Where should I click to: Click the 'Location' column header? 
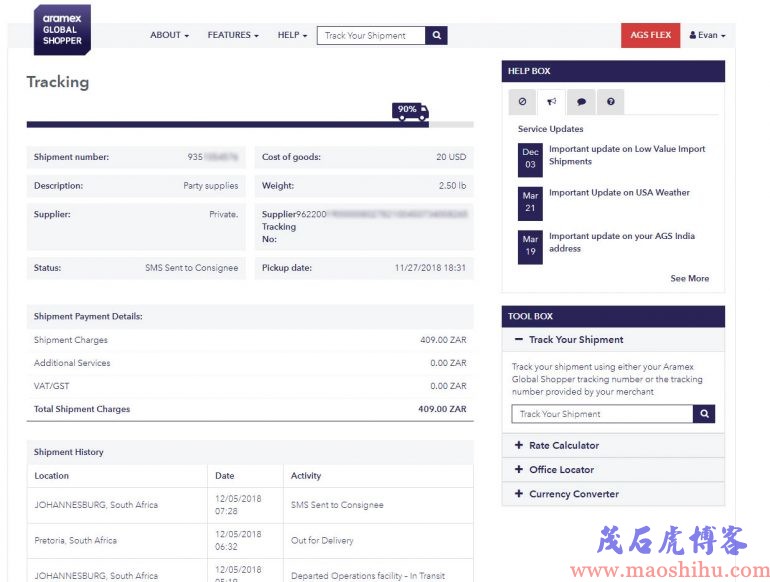point(52,476)
